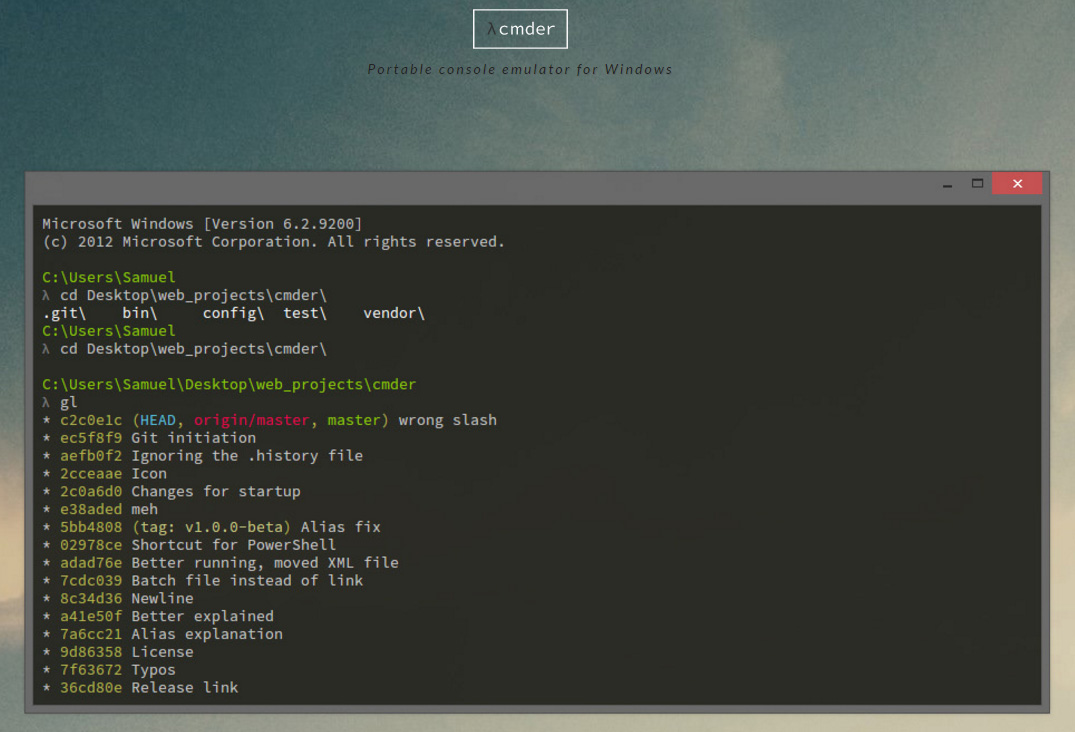Click the "gl" command at the prompt
1075x732 pixels.
pos(69,402)
